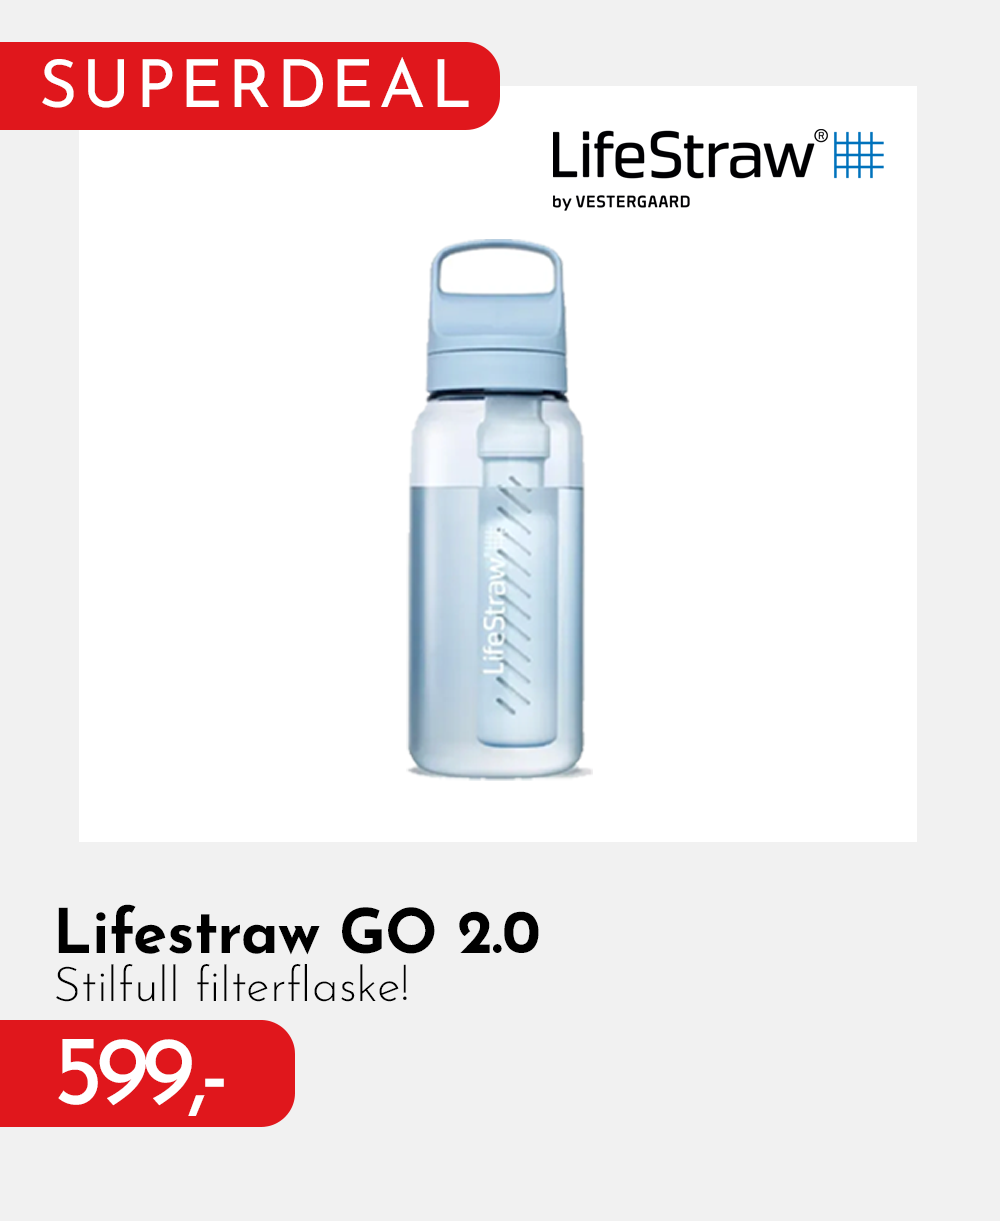Click the LifeStraw brand logo text
This screenshot has width=1000, height=1222.
pos(684,156)
